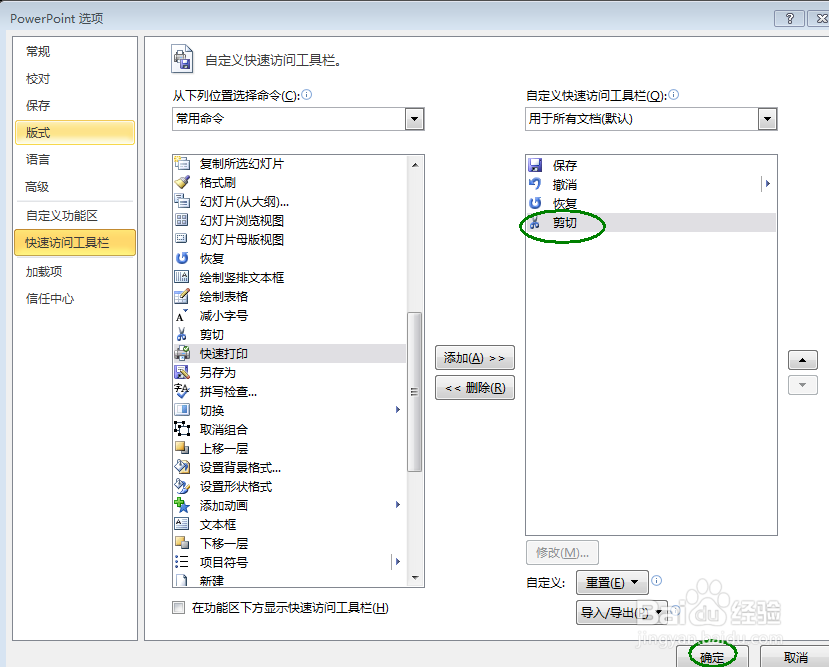The image size is (829, 667).
Task: Select the Slide Master View (幻灯片母版视图) icon
Action: (x=182, y=239)
